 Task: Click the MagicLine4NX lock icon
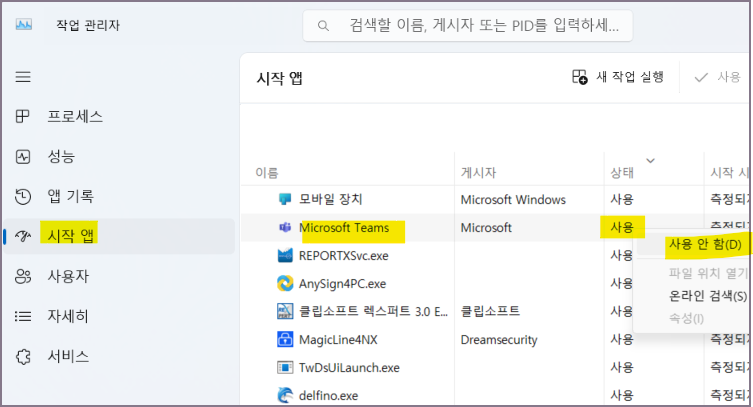tap(285, 339)
